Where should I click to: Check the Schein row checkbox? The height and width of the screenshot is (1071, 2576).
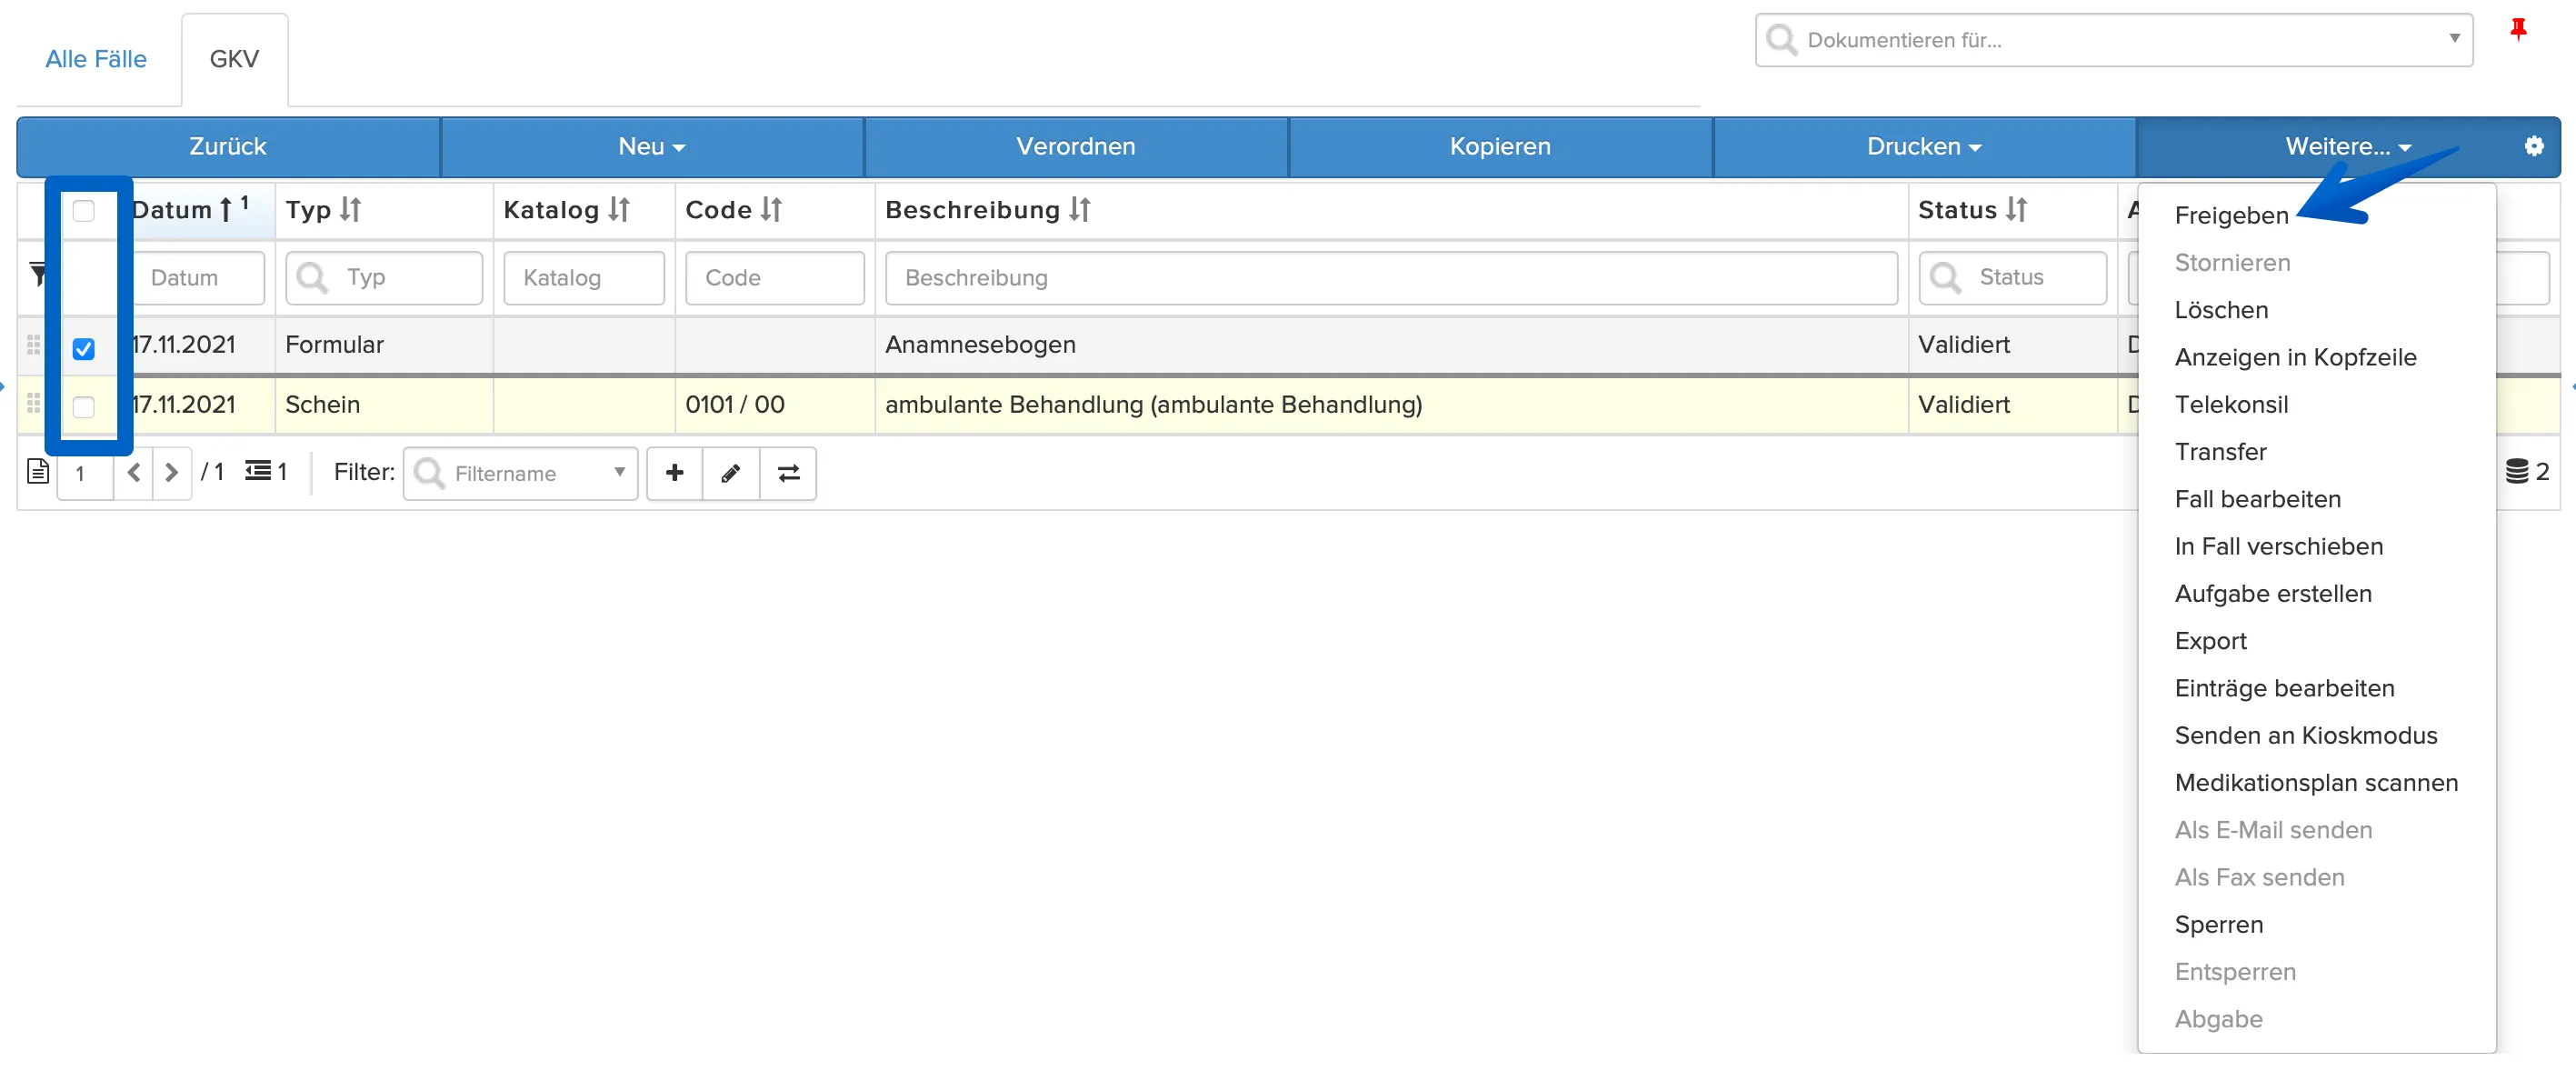click(84, 406)
